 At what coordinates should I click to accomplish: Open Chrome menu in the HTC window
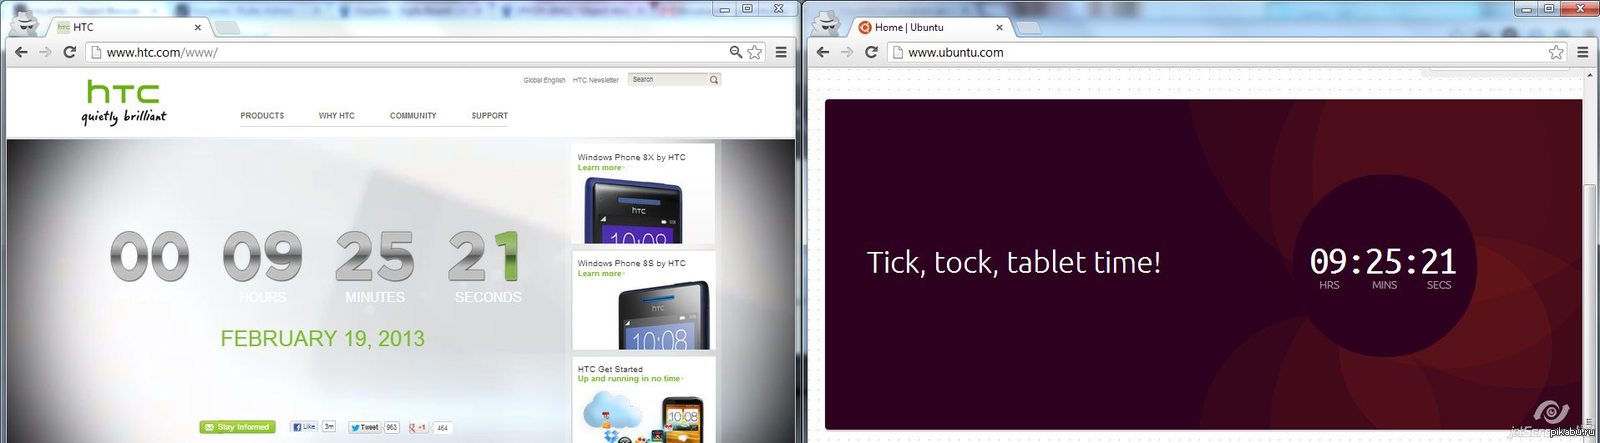coord(781,52)
